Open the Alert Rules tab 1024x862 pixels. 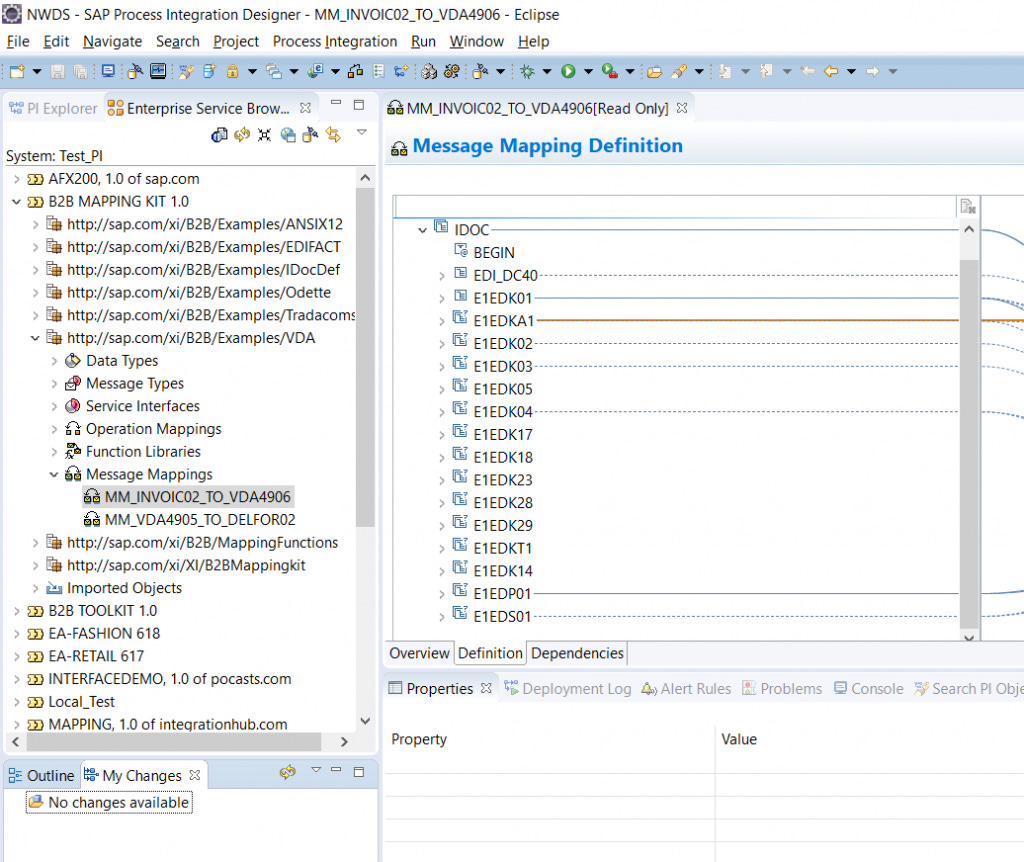(x=686, y=688)
